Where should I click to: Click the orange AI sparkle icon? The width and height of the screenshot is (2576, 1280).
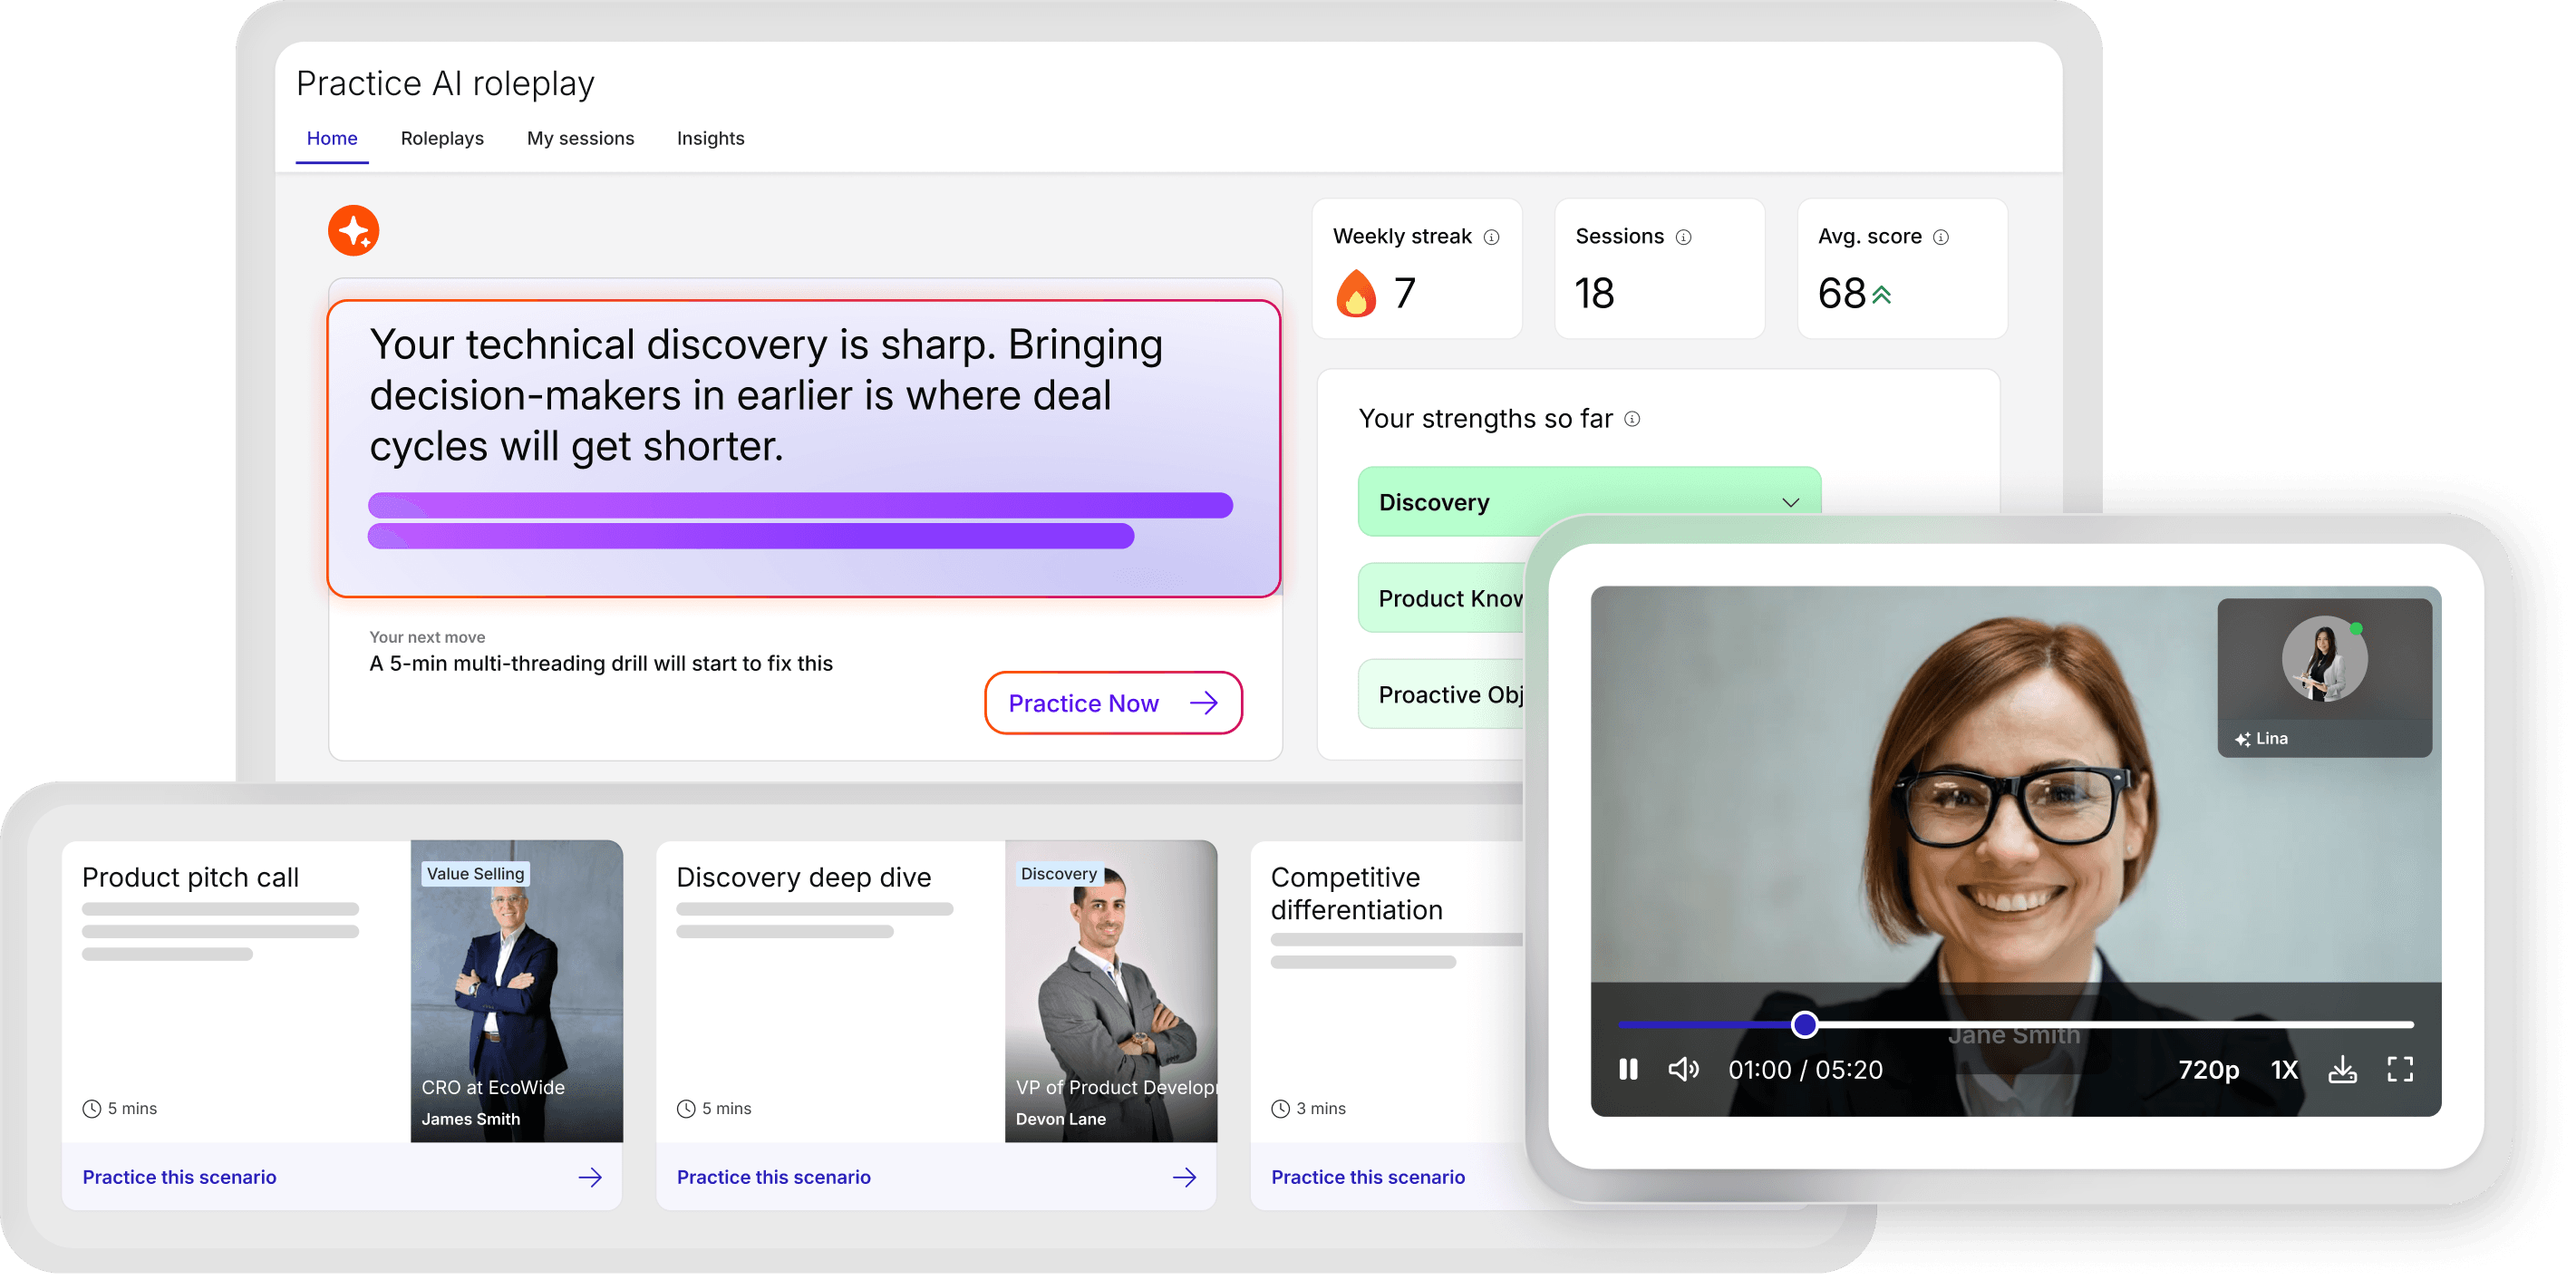click(x=353, y=231)
